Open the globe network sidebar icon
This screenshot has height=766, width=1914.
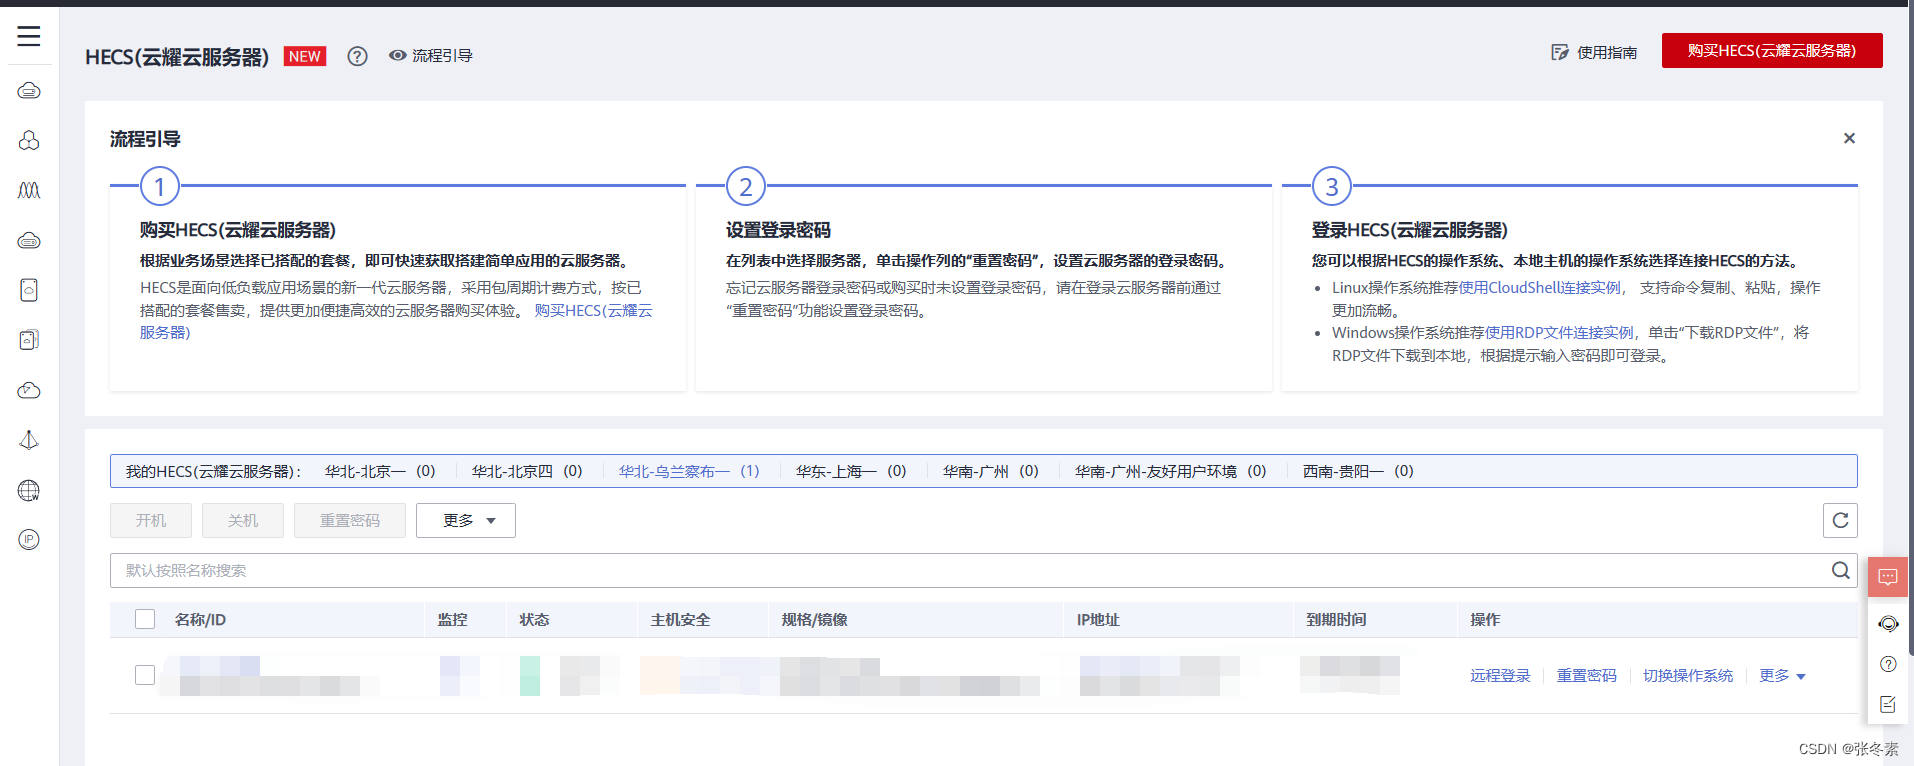[29, 490]
